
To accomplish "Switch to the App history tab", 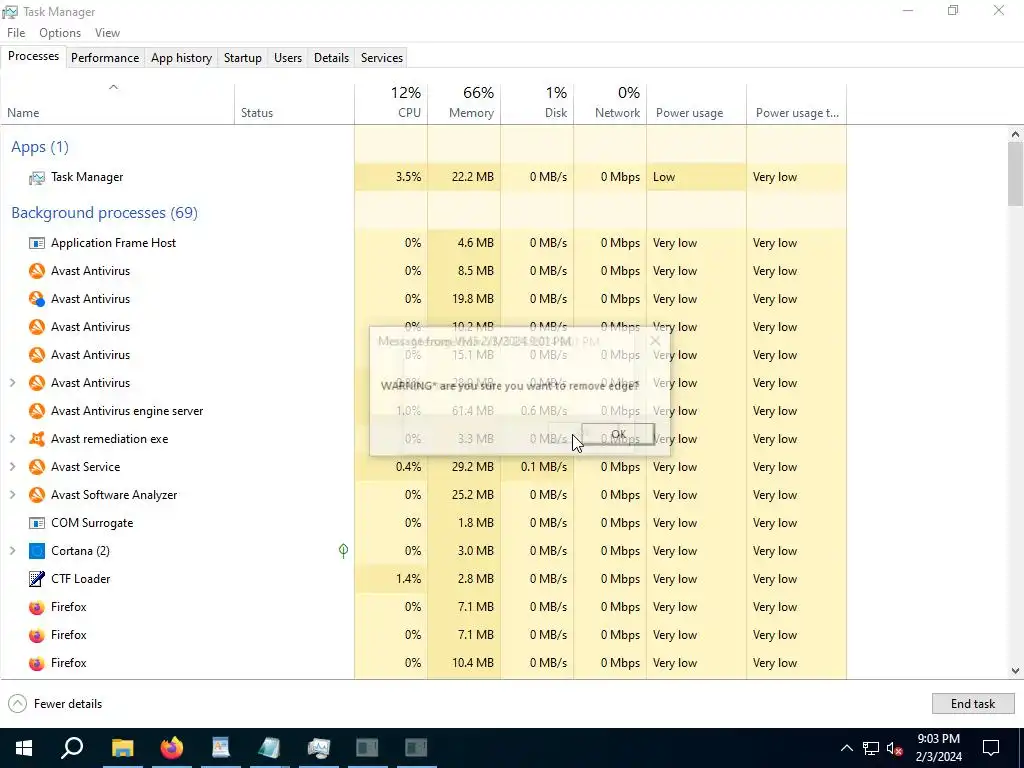I will click(x=182, y=58).
